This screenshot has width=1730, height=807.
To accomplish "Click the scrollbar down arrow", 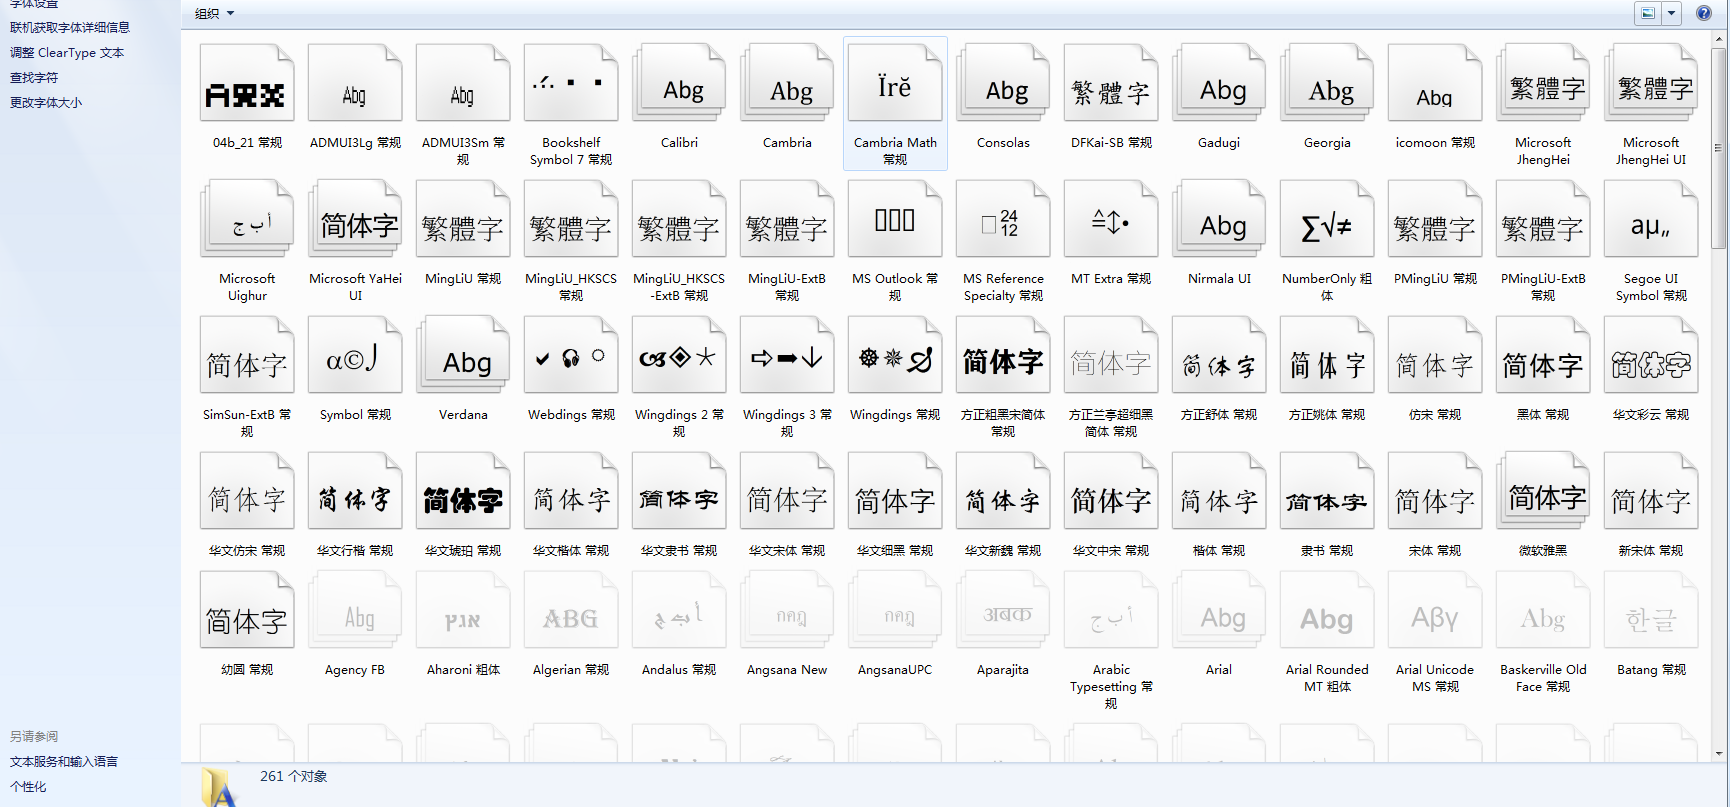I will click(x=1719, y=753).
